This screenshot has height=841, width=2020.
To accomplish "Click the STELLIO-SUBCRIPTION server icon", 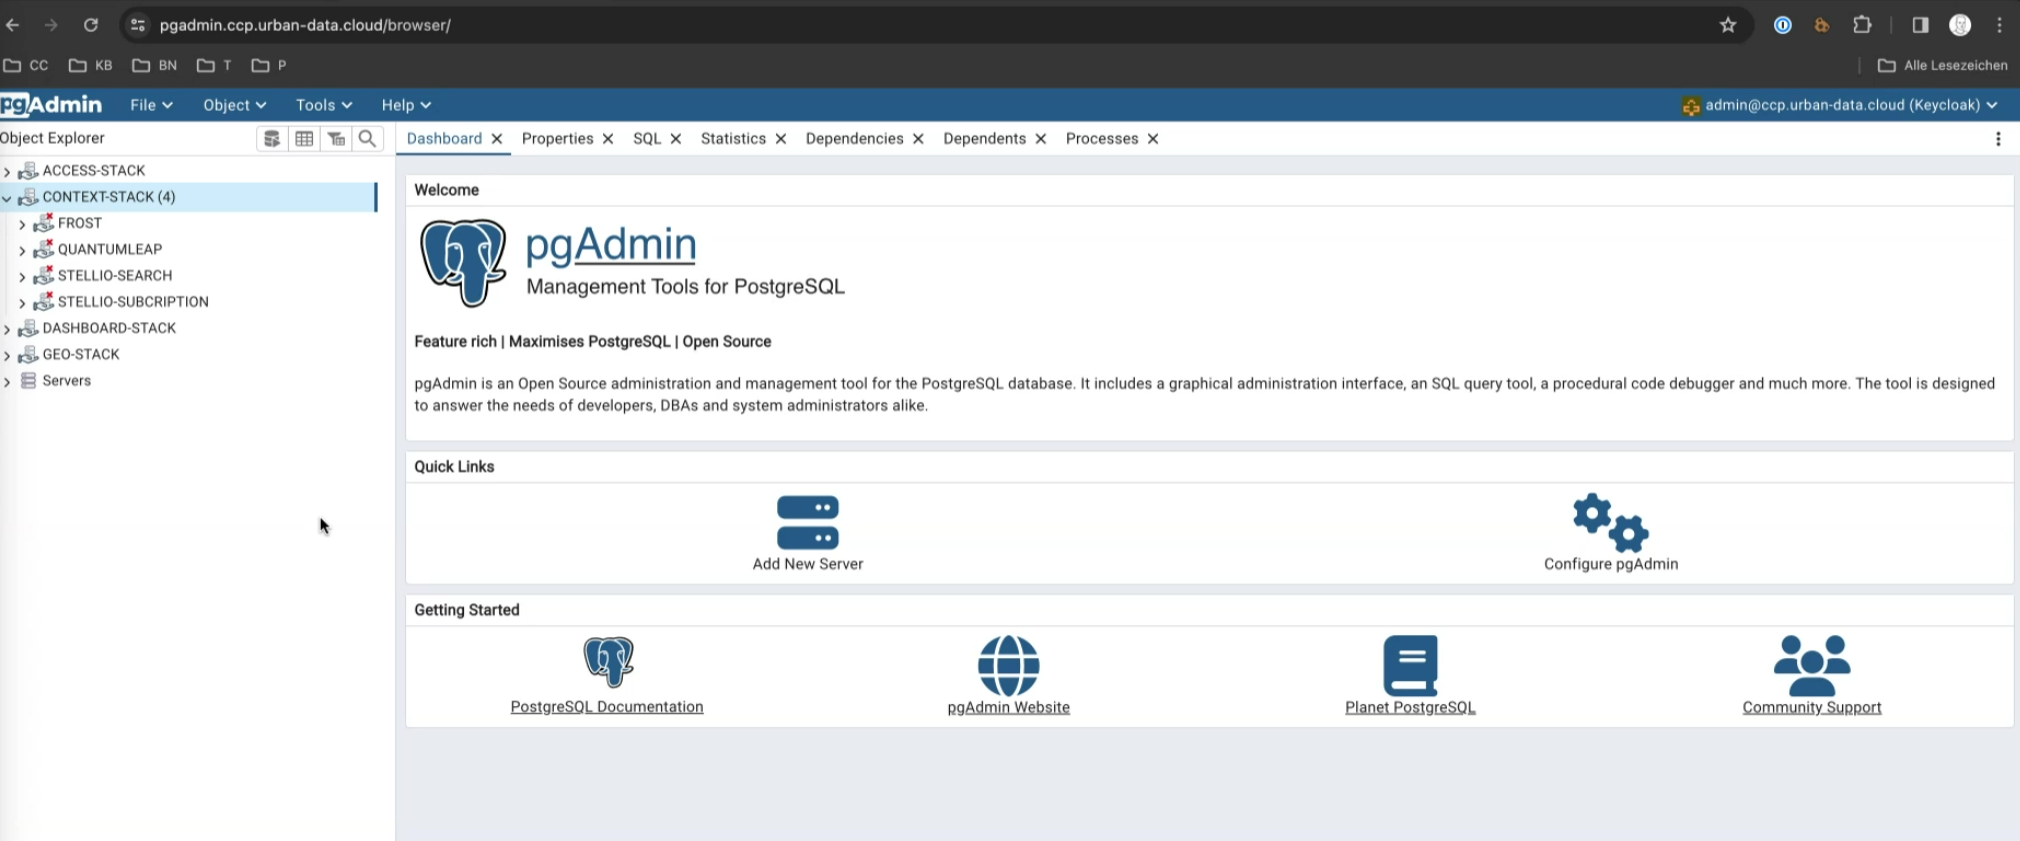I will [43, 301].
